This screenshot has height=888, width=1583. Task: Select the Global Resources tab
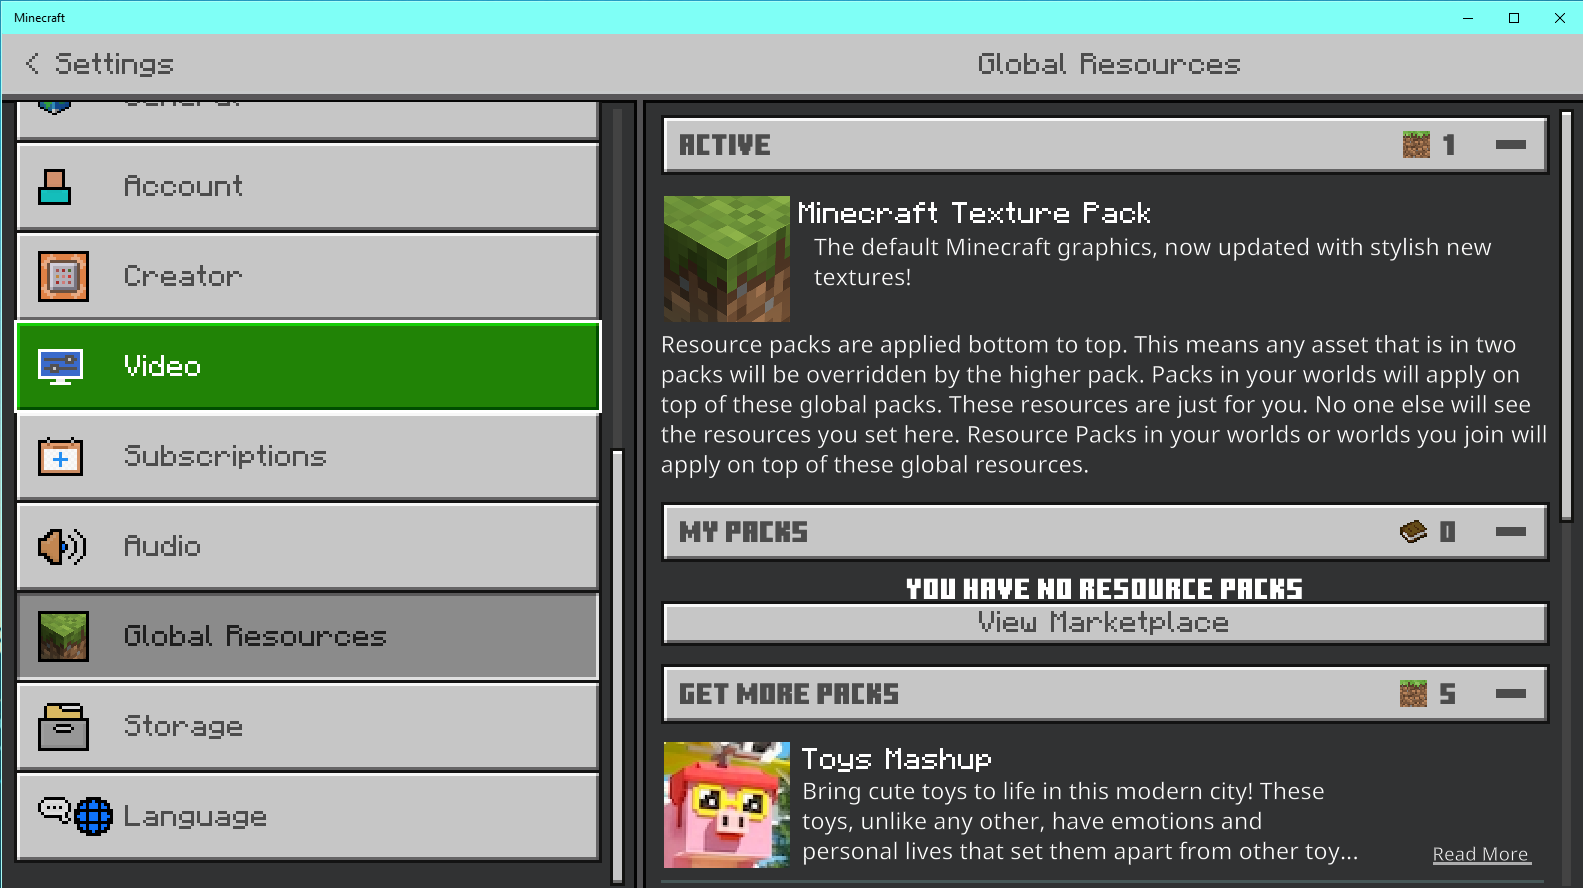tap(308, 637)
